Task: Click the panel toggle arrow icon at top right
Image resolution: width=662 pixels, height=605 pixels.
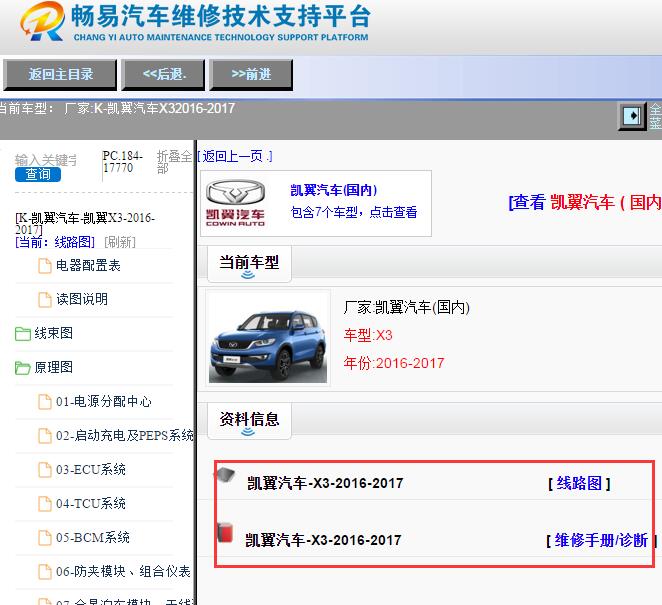Action: click(632, 116)
